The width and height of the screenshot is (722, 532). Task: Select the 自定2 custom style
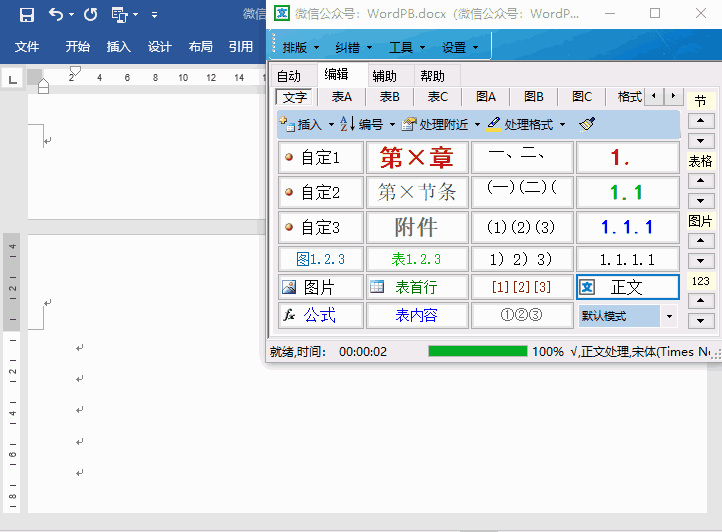pyautogui.click(x=321, y=193)
